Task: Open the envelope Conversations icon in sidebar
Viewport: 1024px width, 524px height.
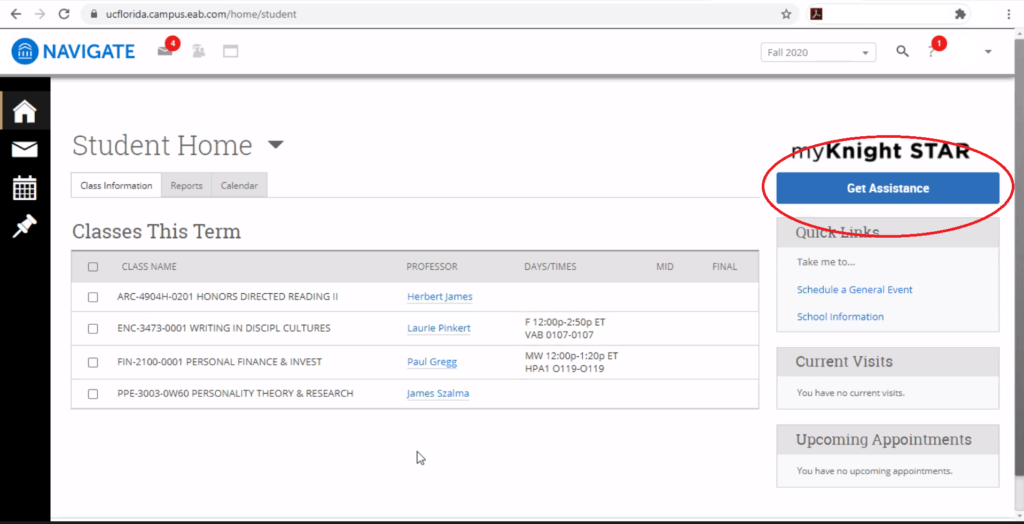Action: (x=25, y=150)
